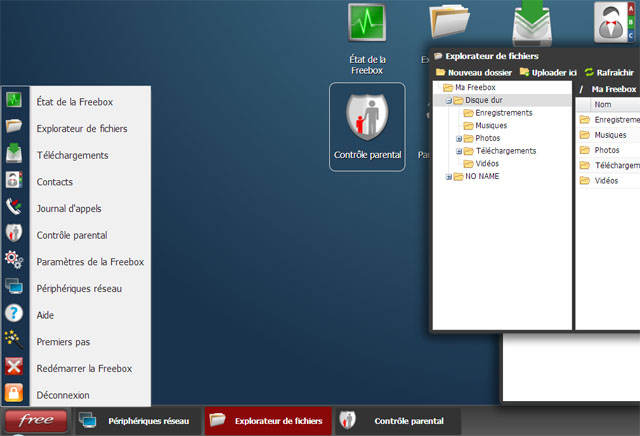The width and height of the screenshot is (640, 436).
Task: Select Enregistrements in the folder tree
Action: click(504, 113)
